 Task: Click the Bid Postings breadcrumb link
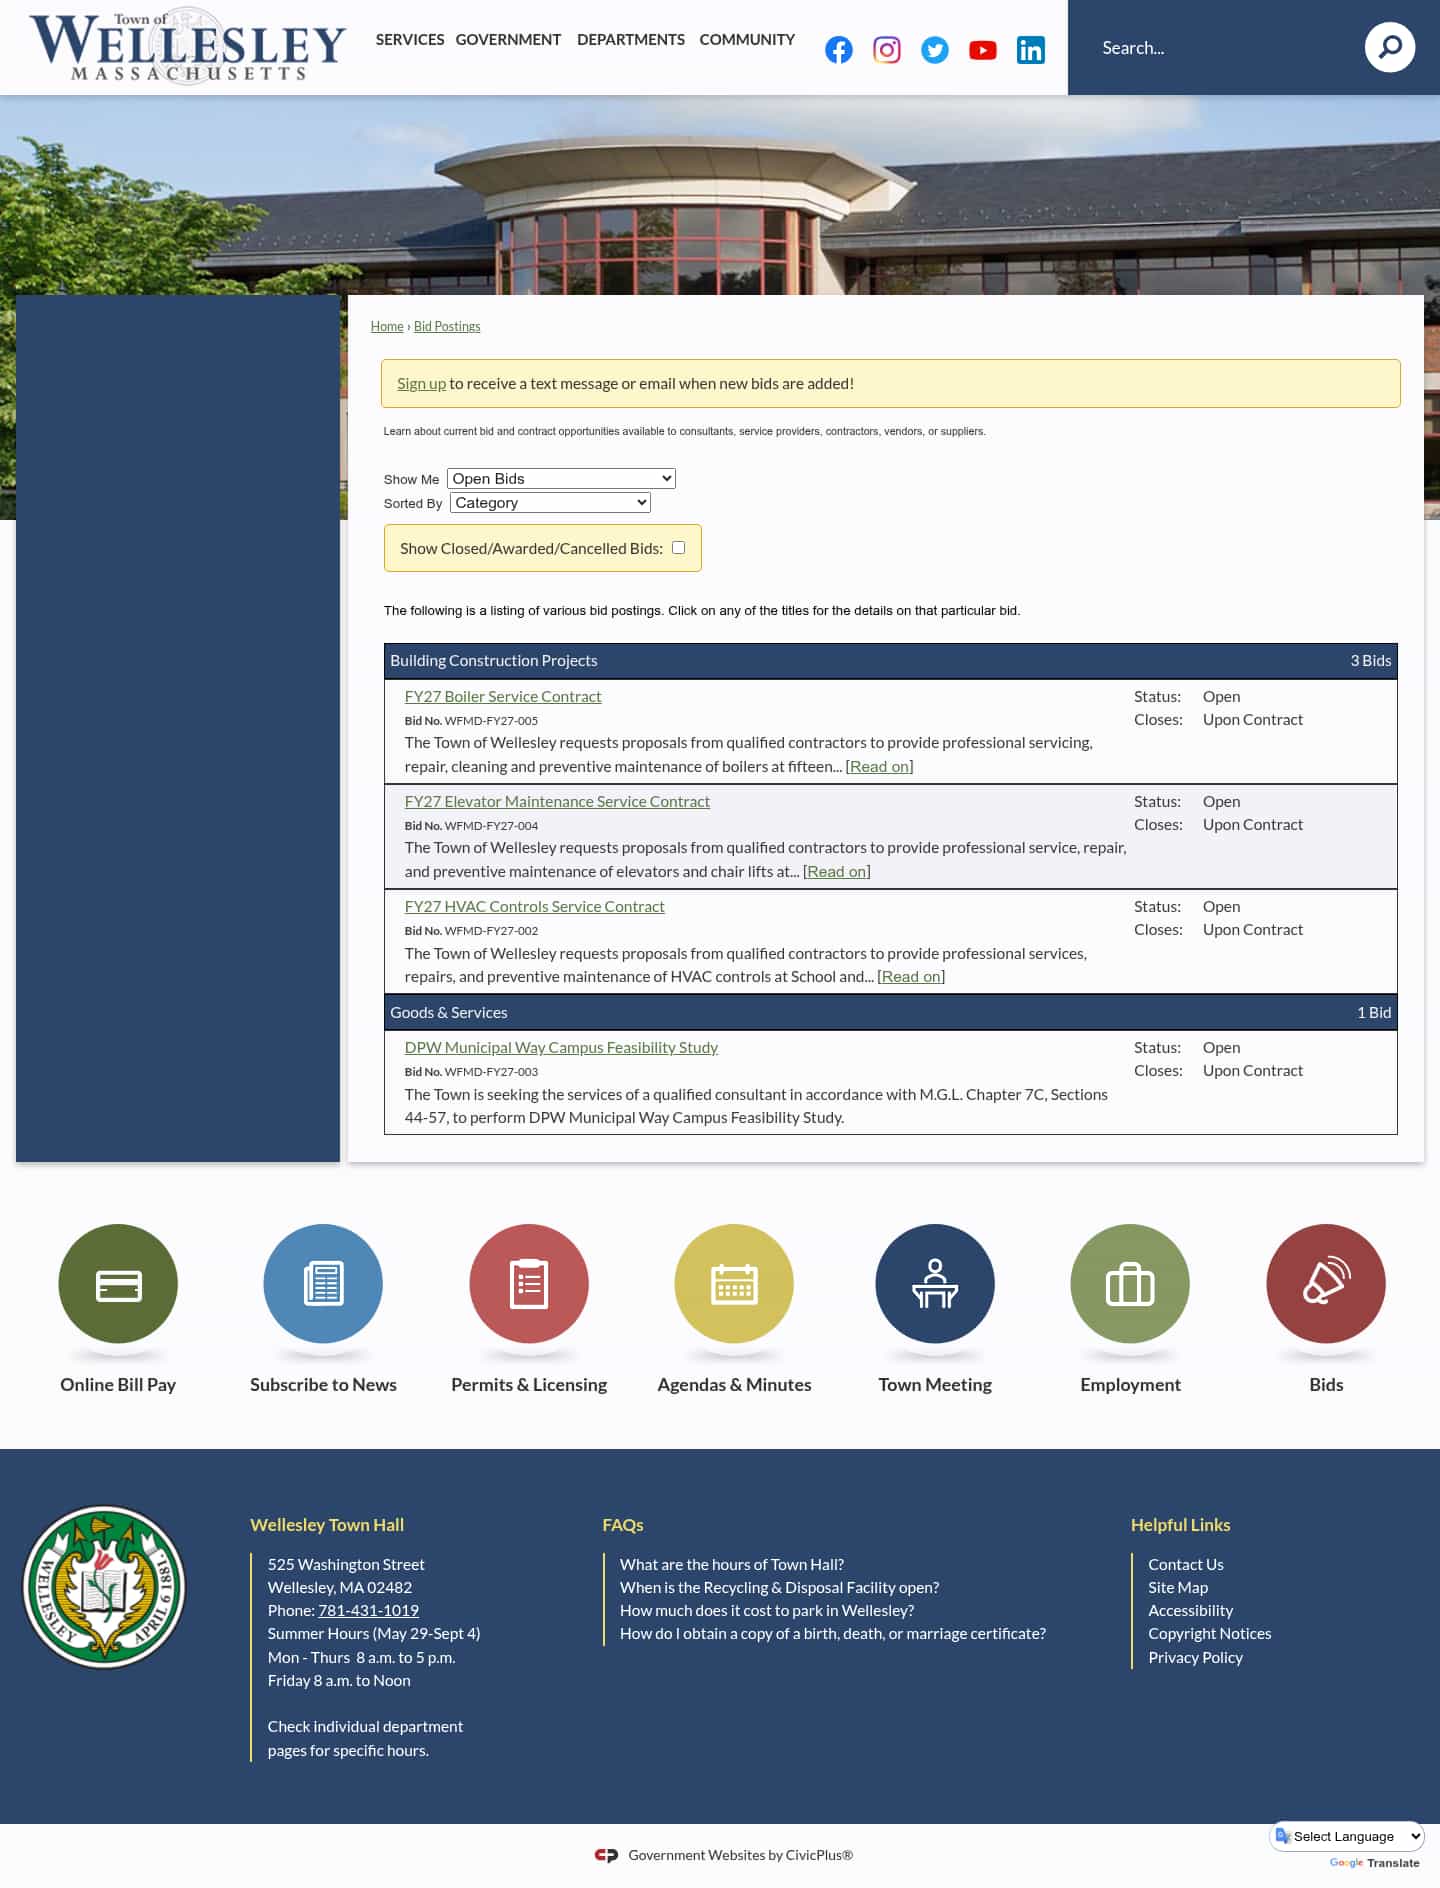(x=447, y=326)
